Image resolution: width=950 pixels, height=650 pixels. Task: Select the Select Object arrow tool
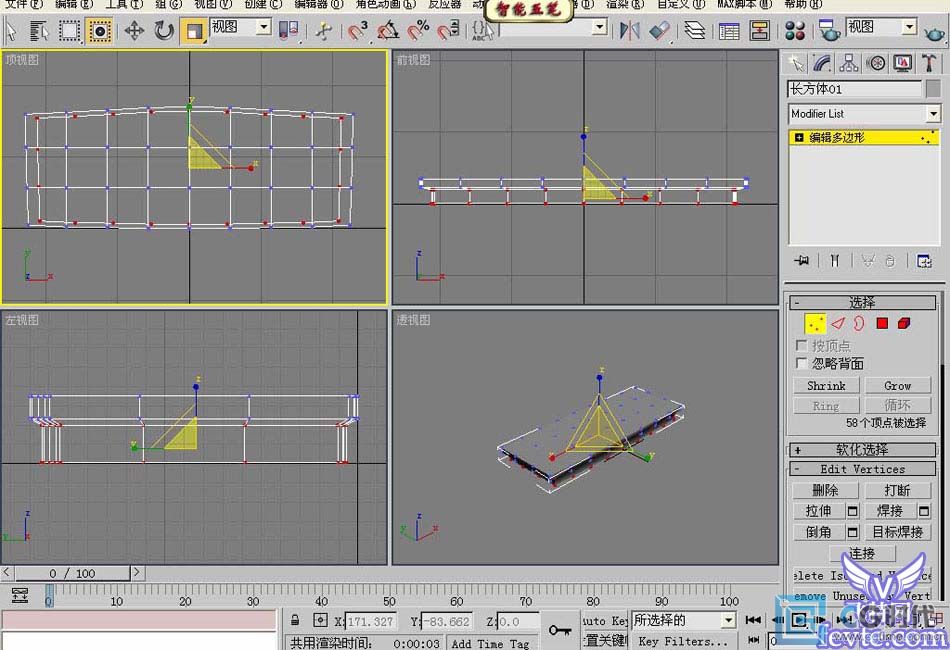pos(11,30)
